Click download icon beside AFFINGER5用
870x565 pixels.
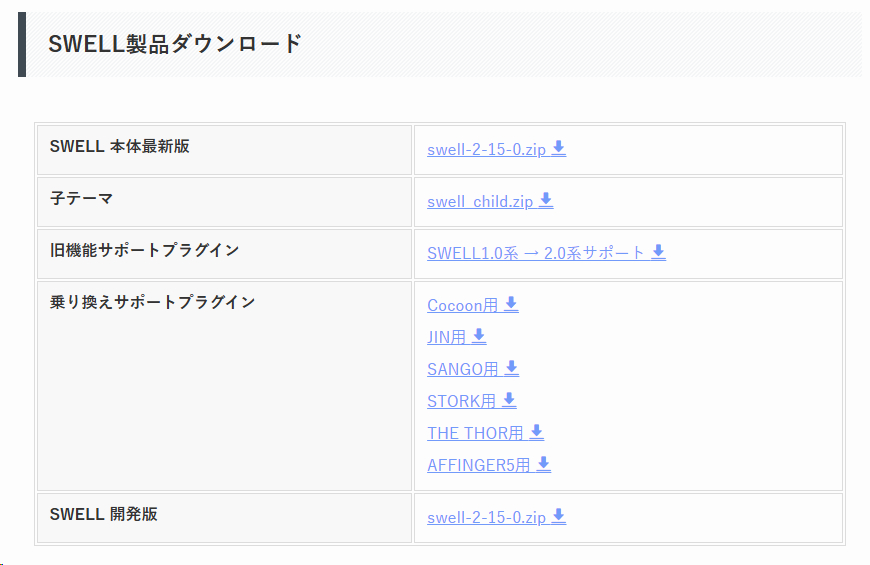click(x=543, y=465)
